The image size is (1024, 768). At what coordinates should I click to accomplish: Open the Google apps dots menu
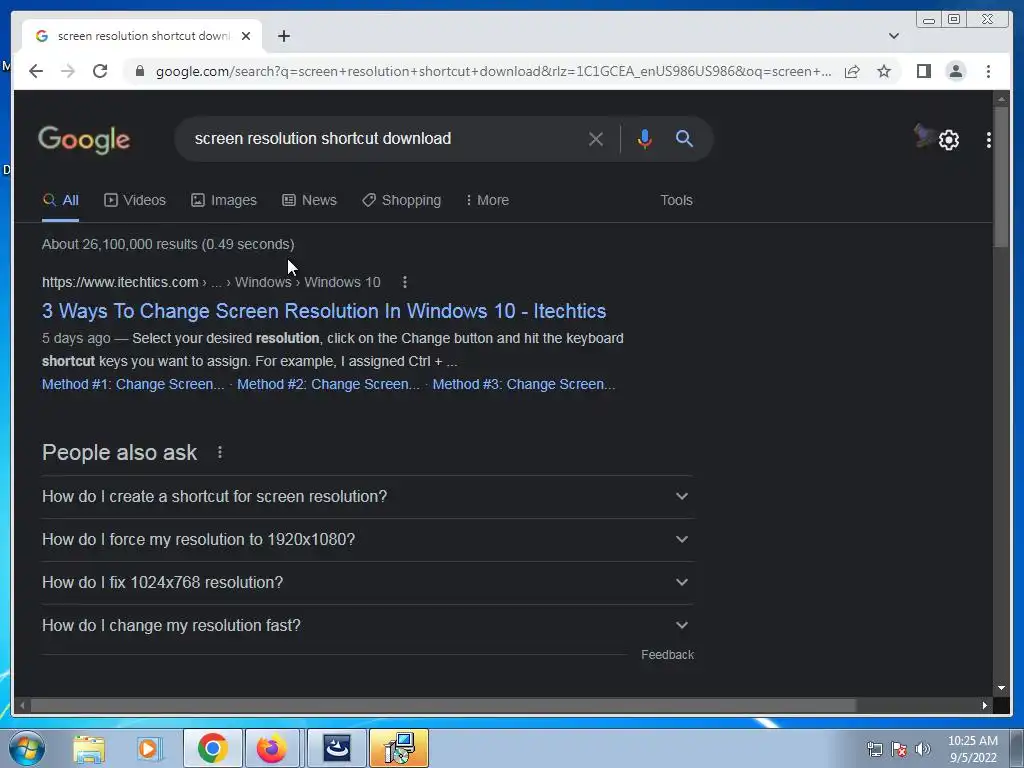coord(988,140)
